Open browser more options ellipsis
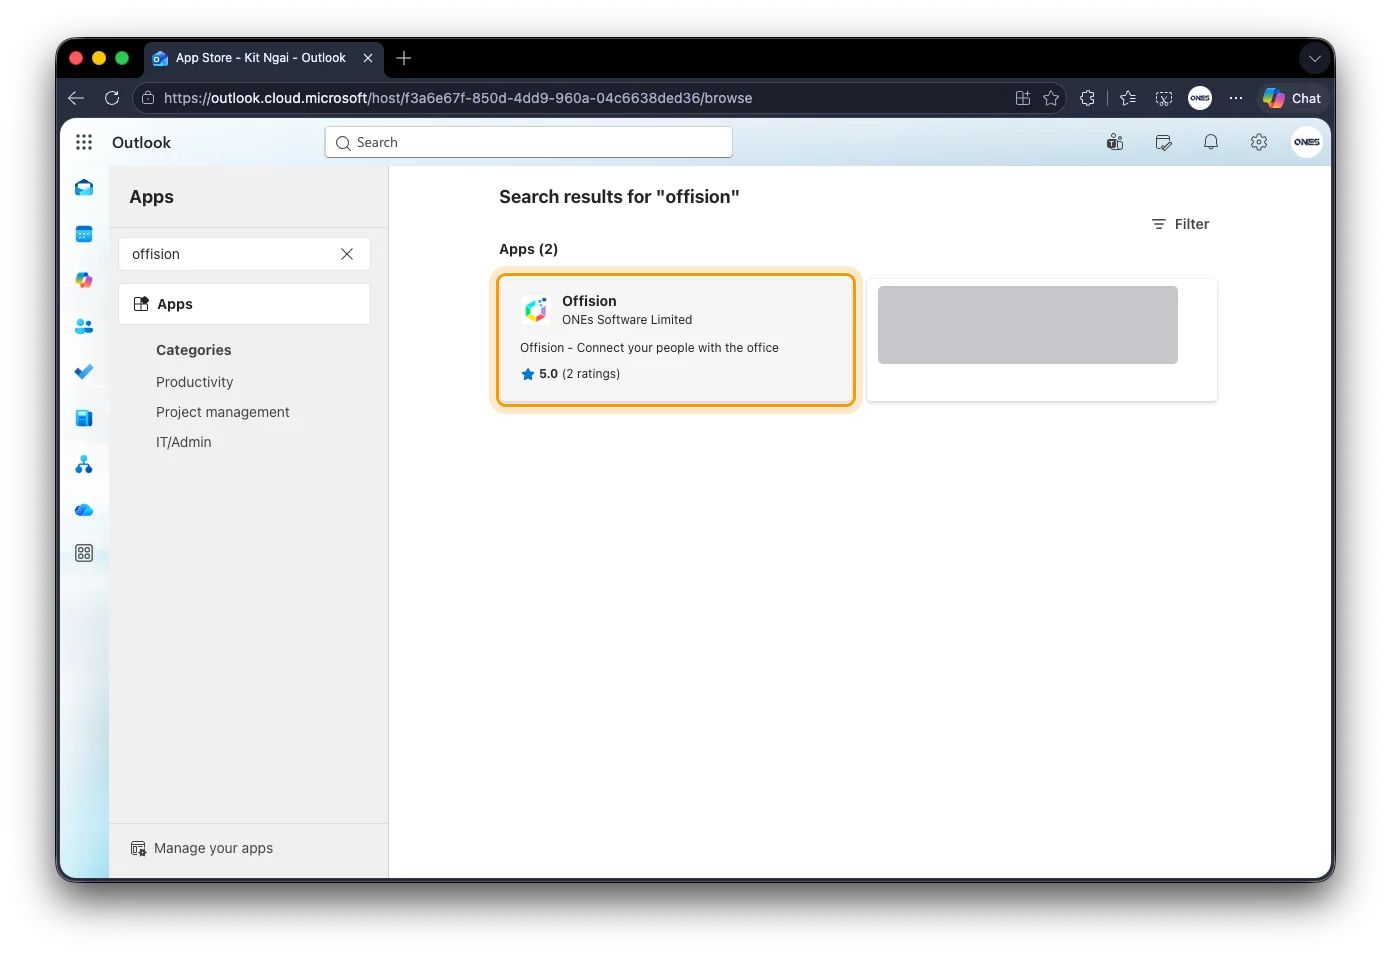The width and height of the screenshot is (1391, 956). pyautogui.click(x=1236, y=98)
